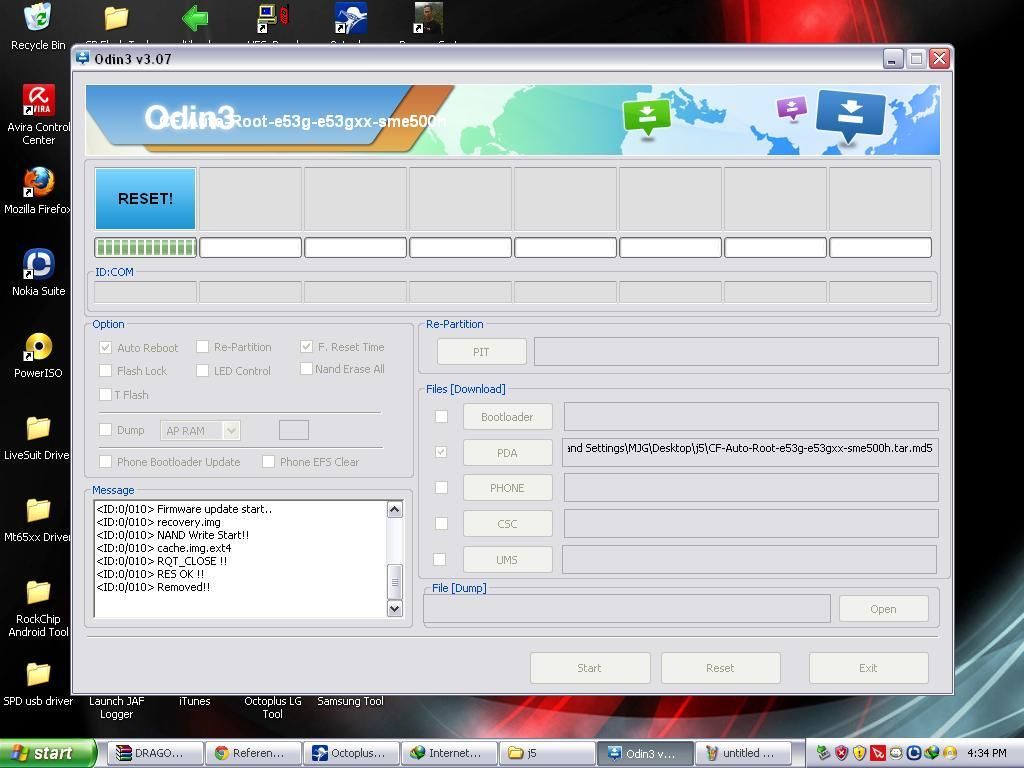Switch to the DRAGO... taskbar window
The height and width of the screenshot is (768, 1024).
[x=155, y=753]
